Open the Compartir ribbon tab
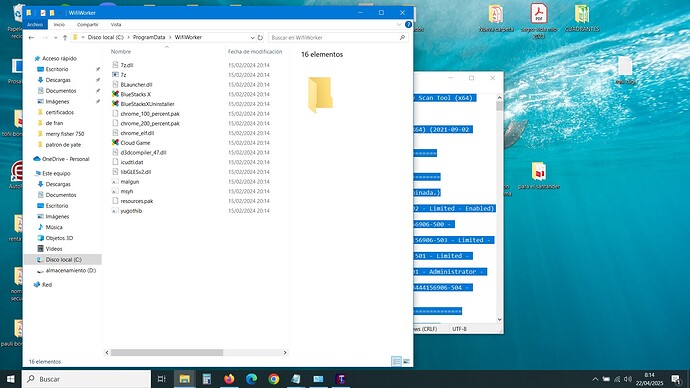 tap(88, 25)
